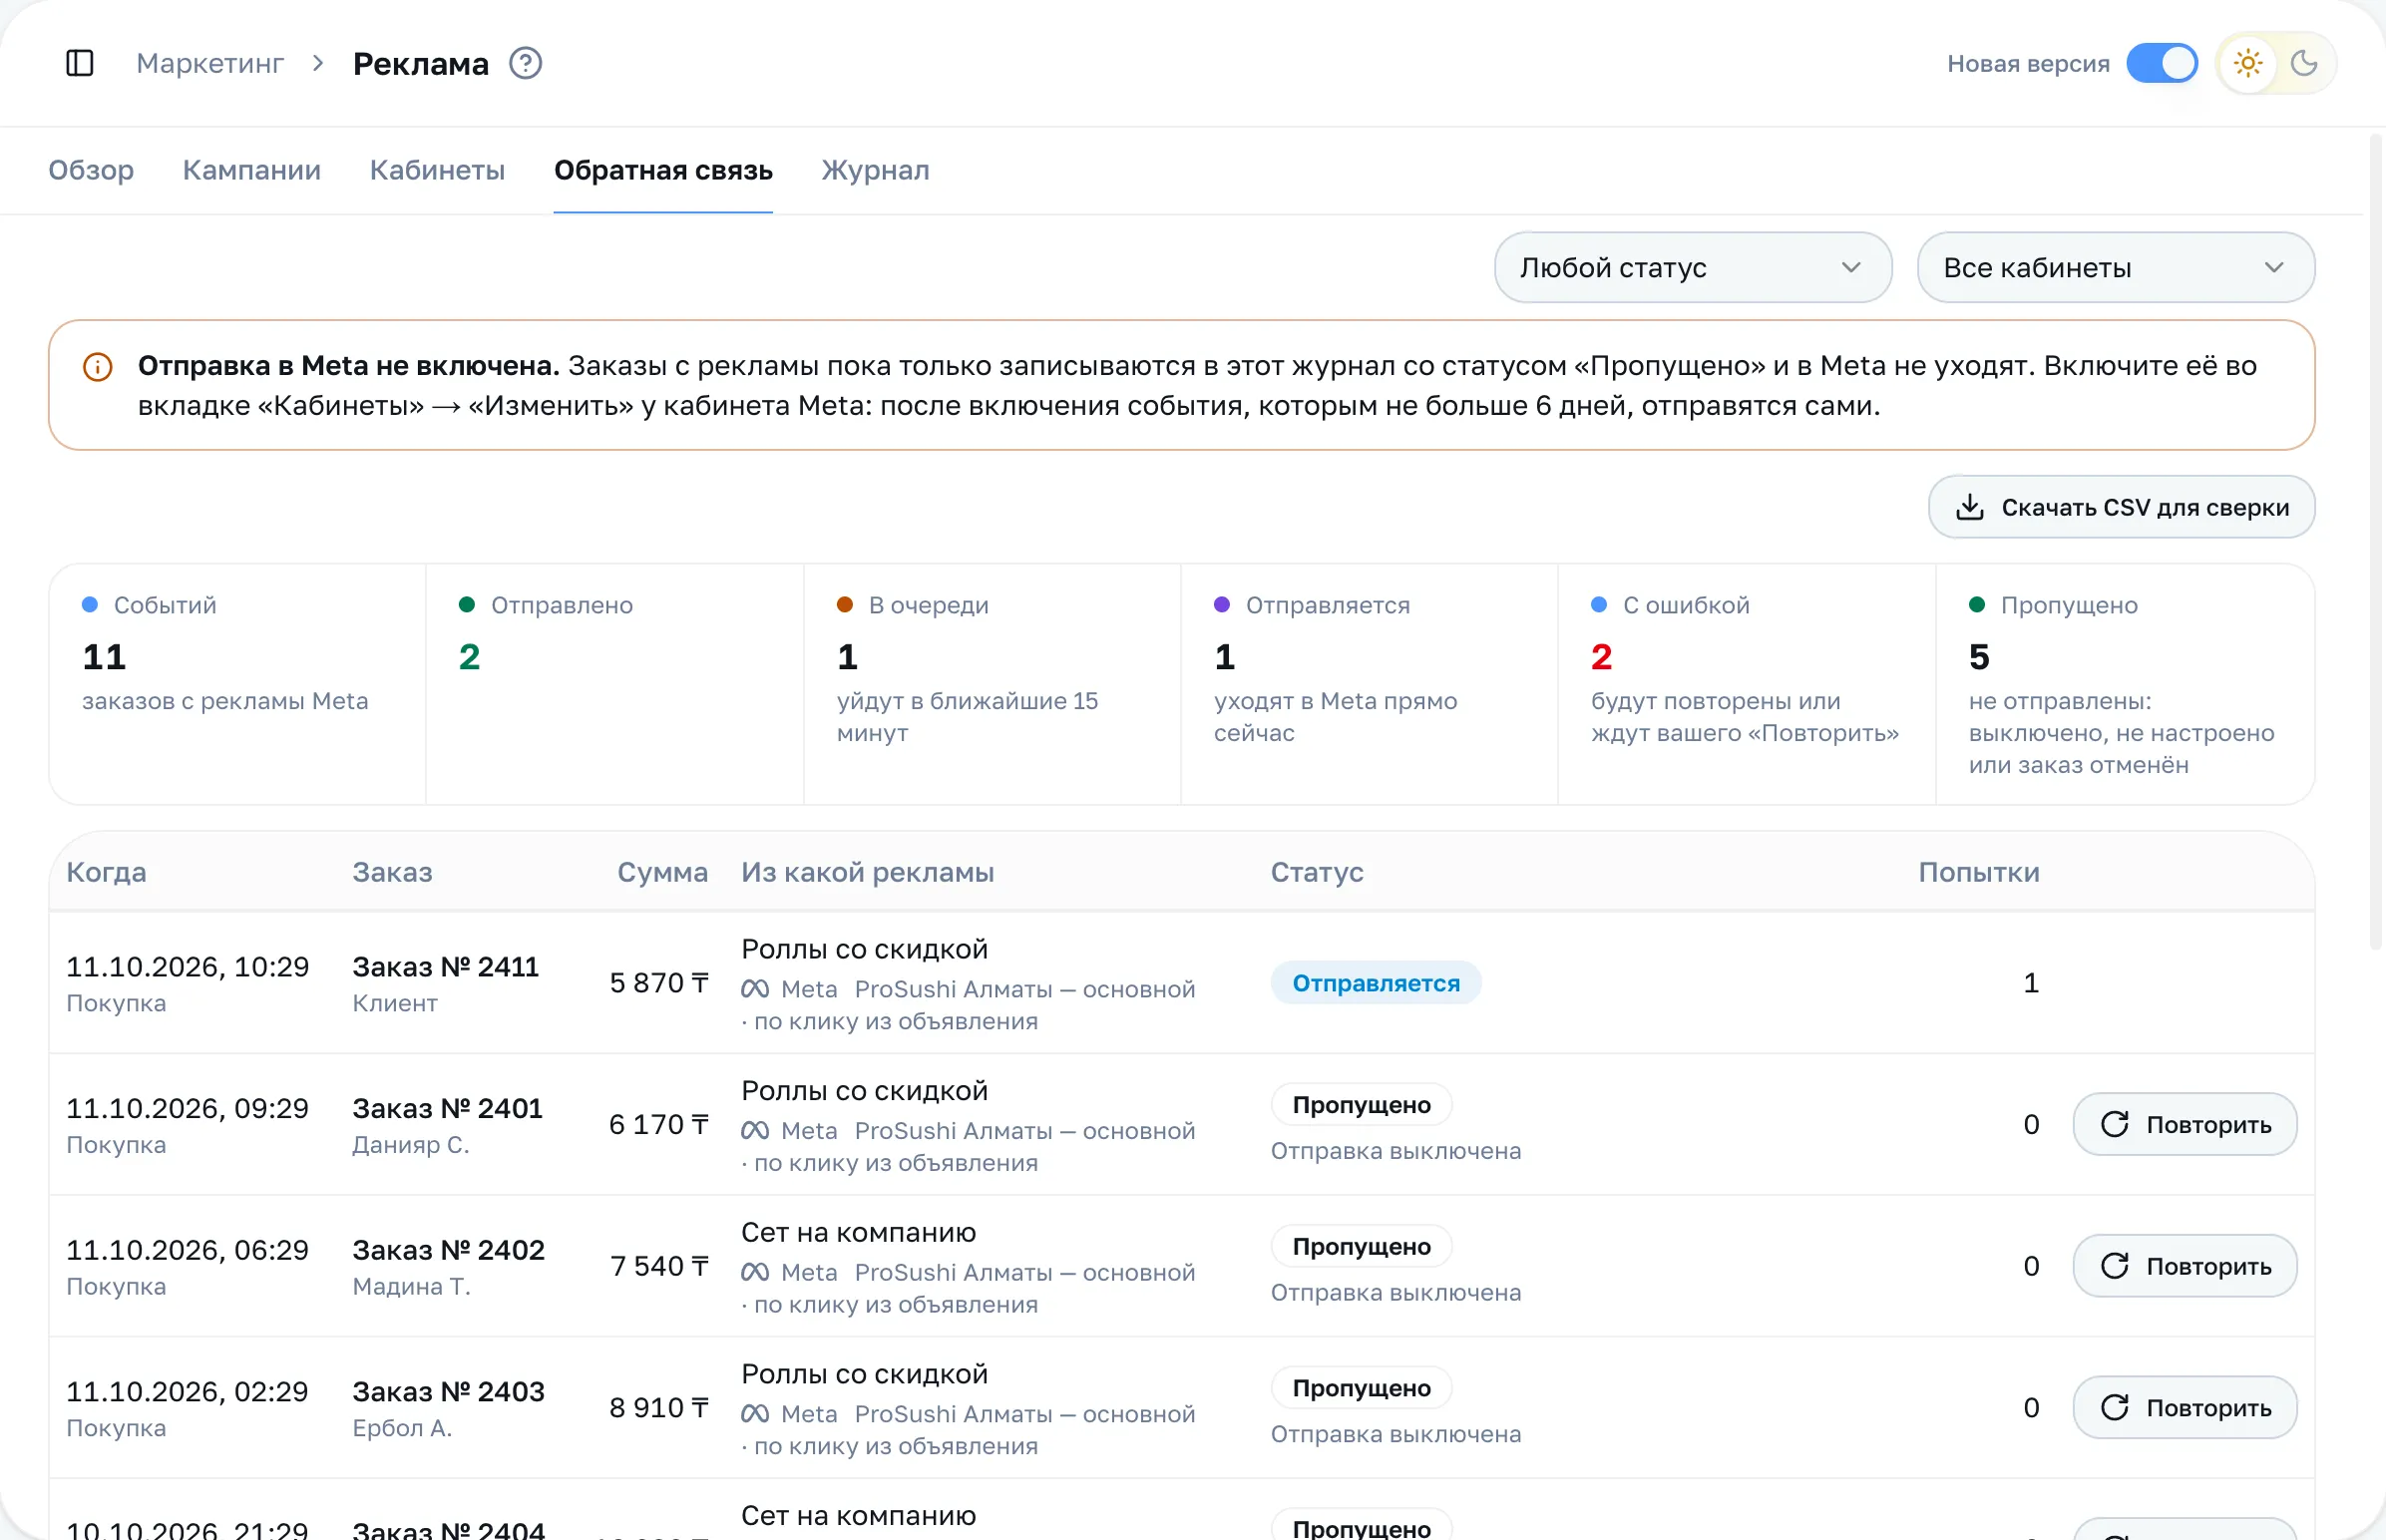This screenshot has width=2386, height=1540.
Task: Download the CSV для сверки file
Action: 2121,507
